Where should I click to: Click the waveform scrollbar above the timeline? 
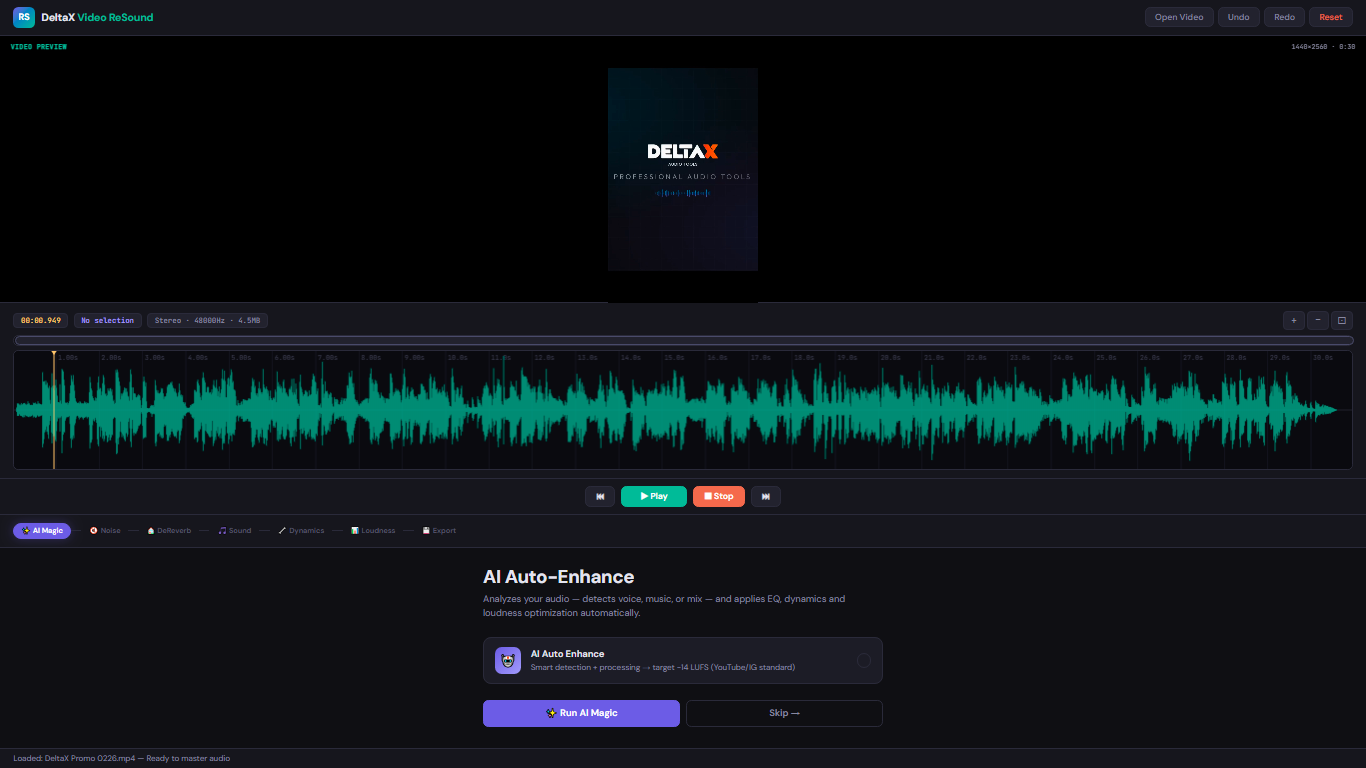tap(683, 341)
